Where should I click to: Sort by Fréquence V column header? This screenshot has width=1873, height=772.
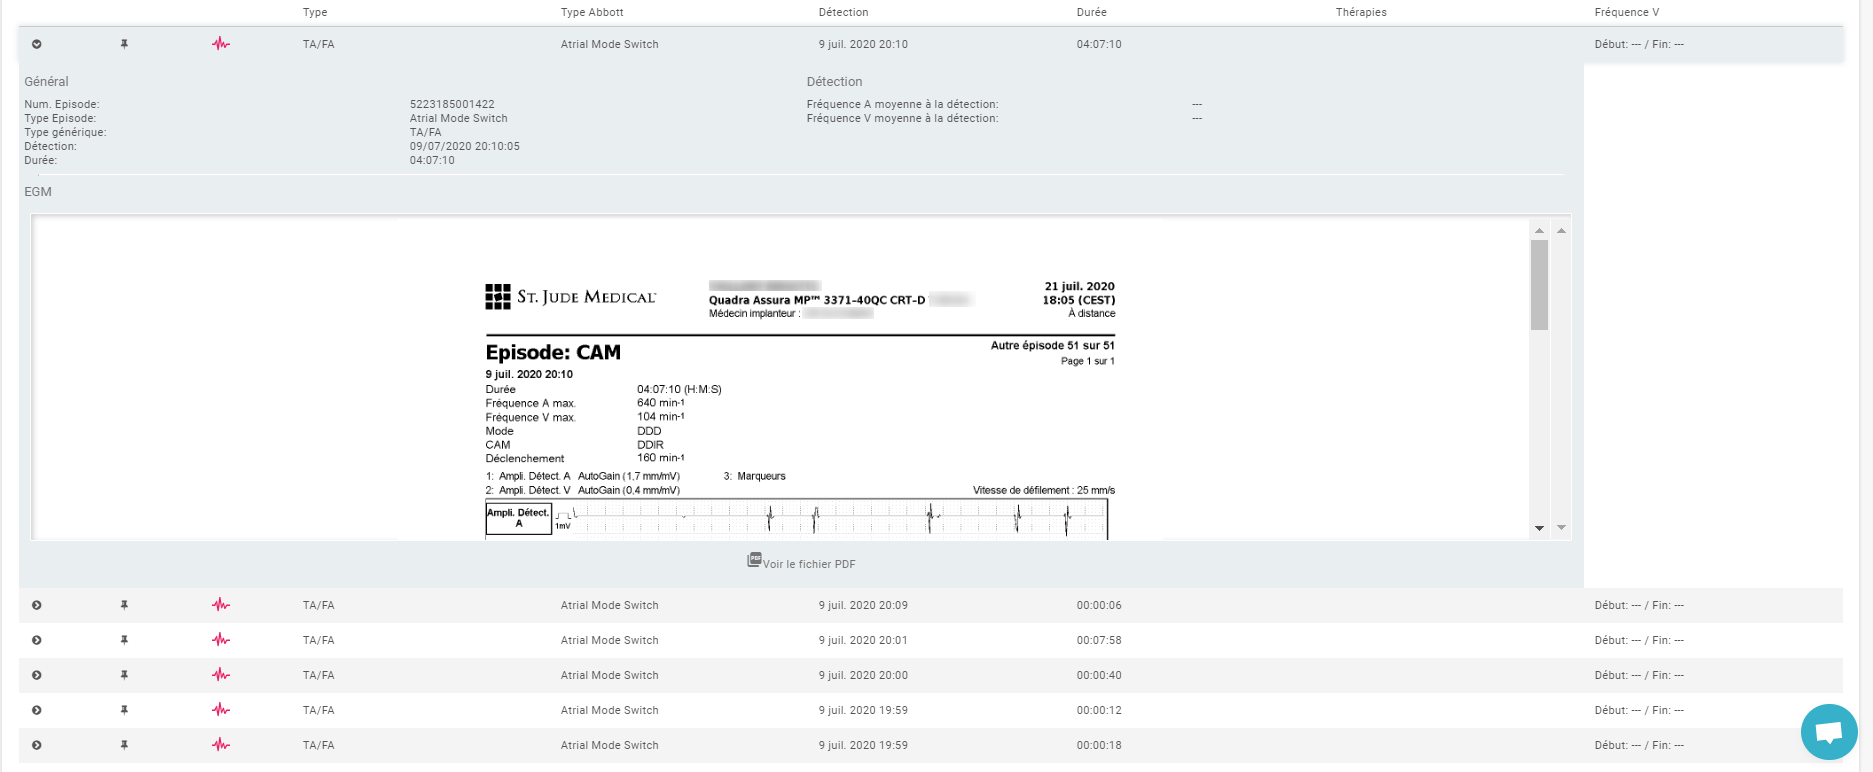click(1627, 12)
